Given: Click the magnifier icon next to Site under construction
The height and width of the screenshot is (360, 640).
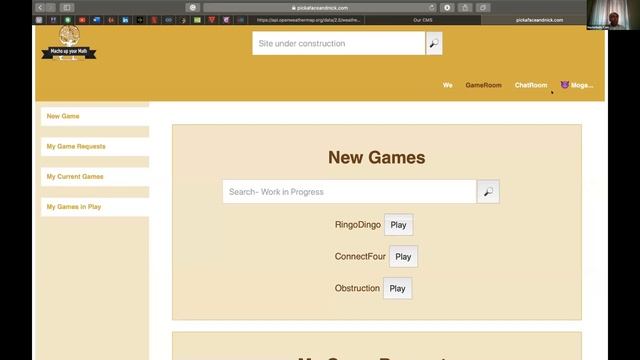Looking at the screenshot, I should point(434,43).
